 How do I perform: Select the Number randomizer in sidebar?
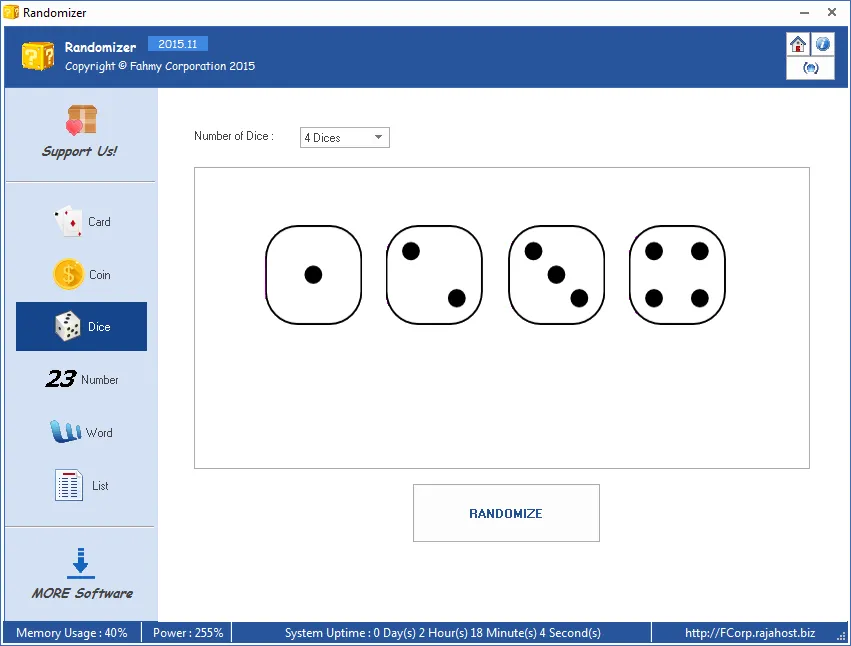pyautogui.click(x=81, y=380)
